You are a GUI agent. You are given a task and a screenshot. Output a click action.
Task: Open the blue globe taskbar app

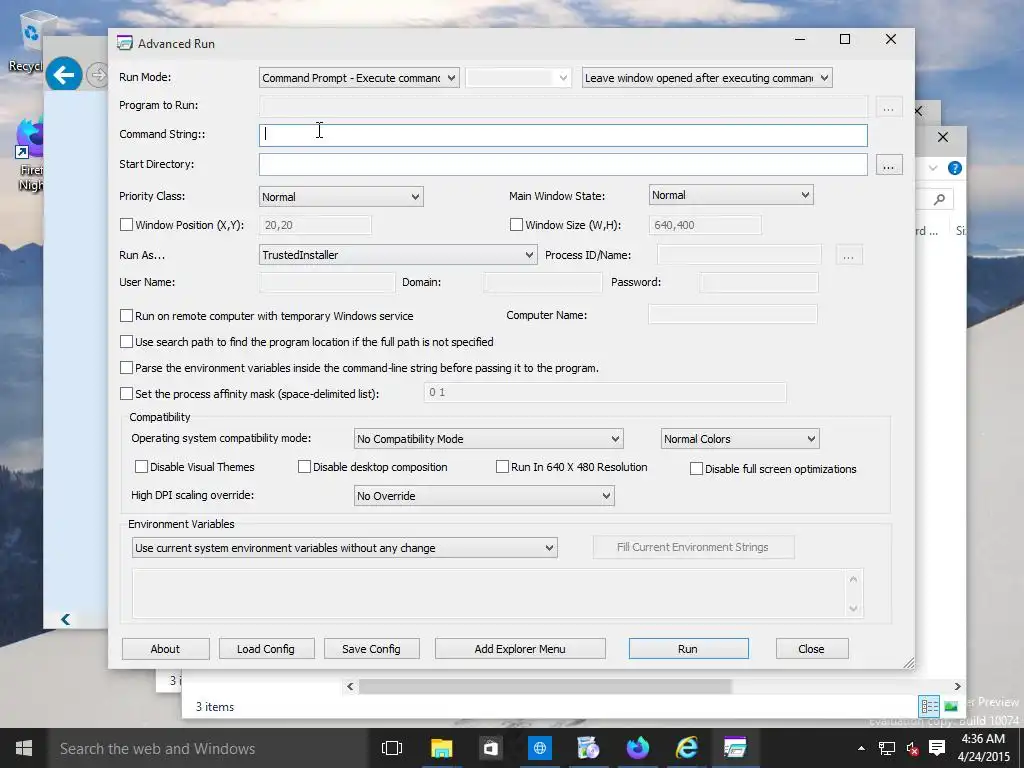(539, 748)
